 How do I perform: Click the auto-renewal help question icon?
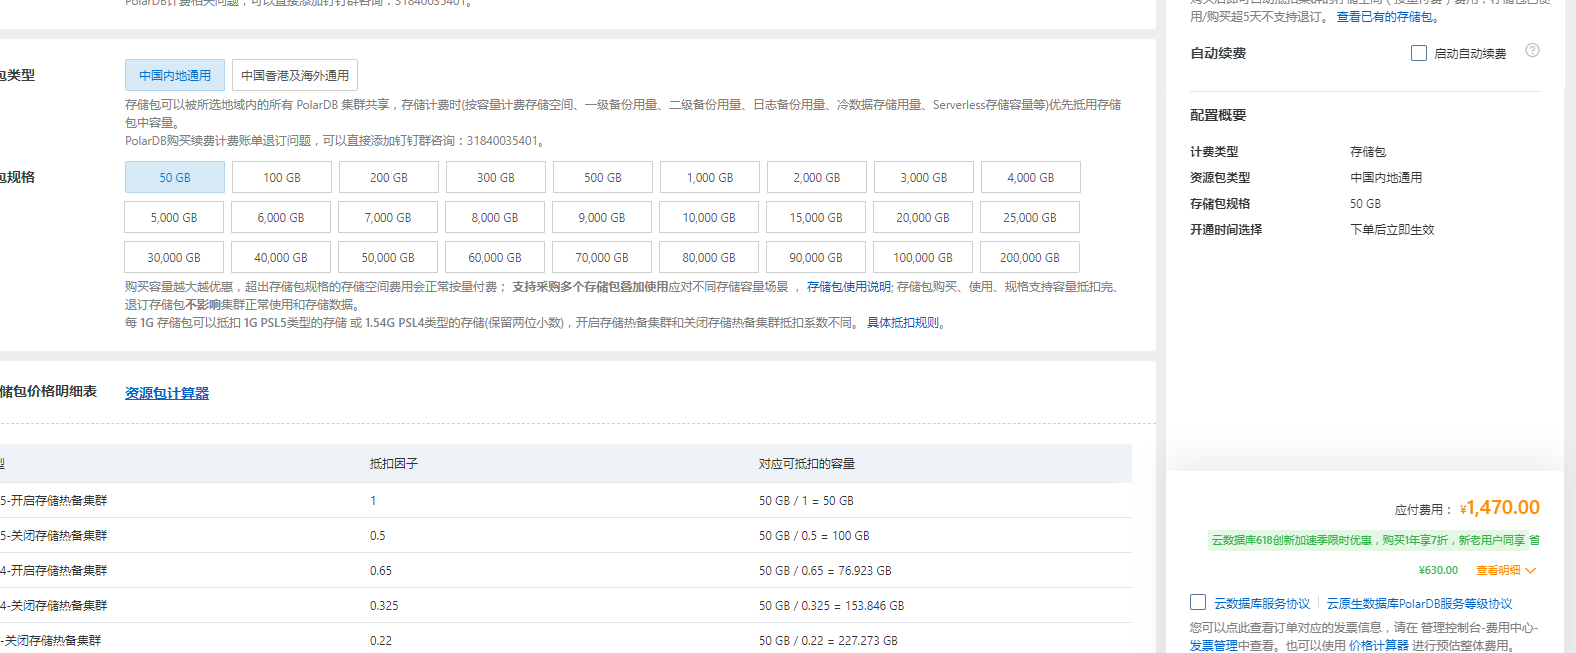[1532, 50]
